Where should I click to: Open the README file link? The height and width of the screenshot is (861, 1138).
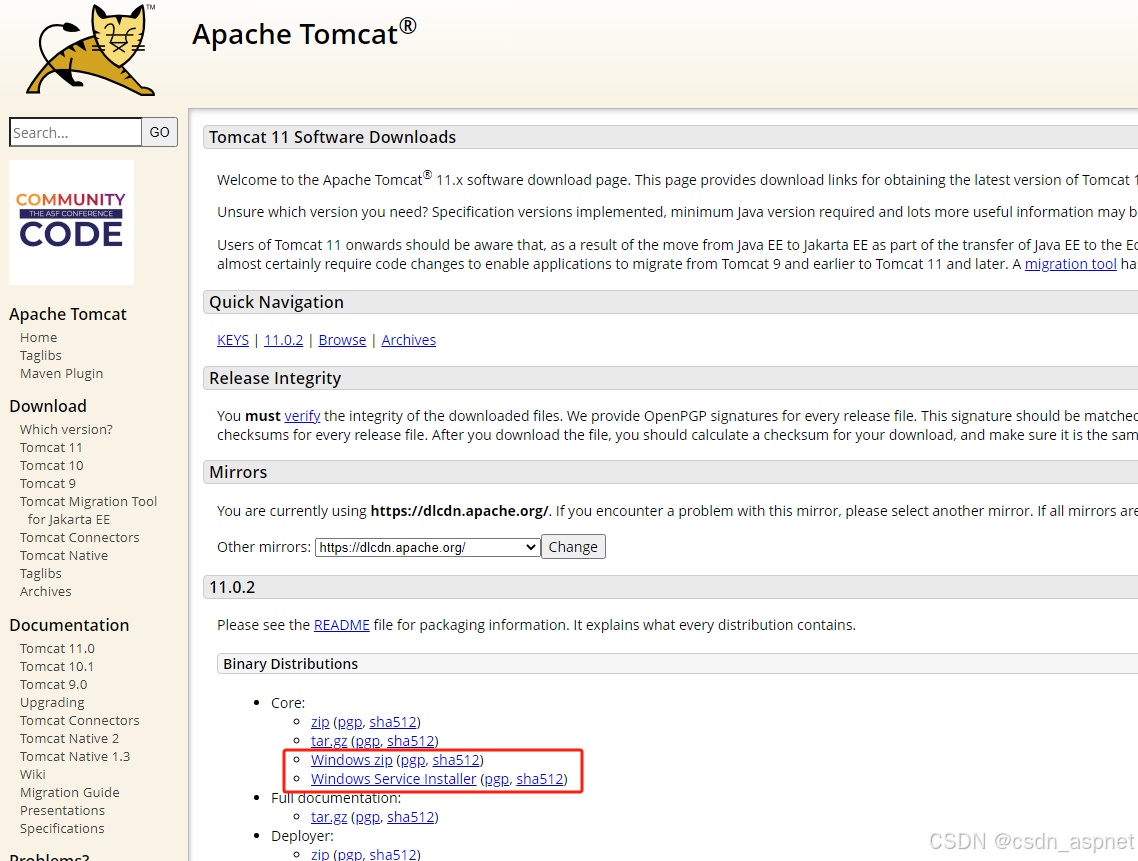click(342, 625)
